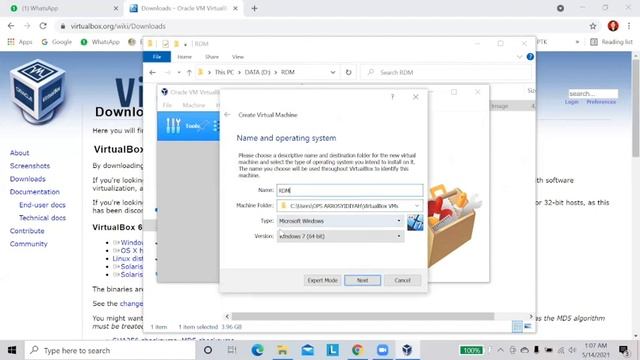This screenshot has width=640, height=360.
Task: Switch to the WhatsApp browser tab
Action: pyautogui.click(x=63, y=8)
